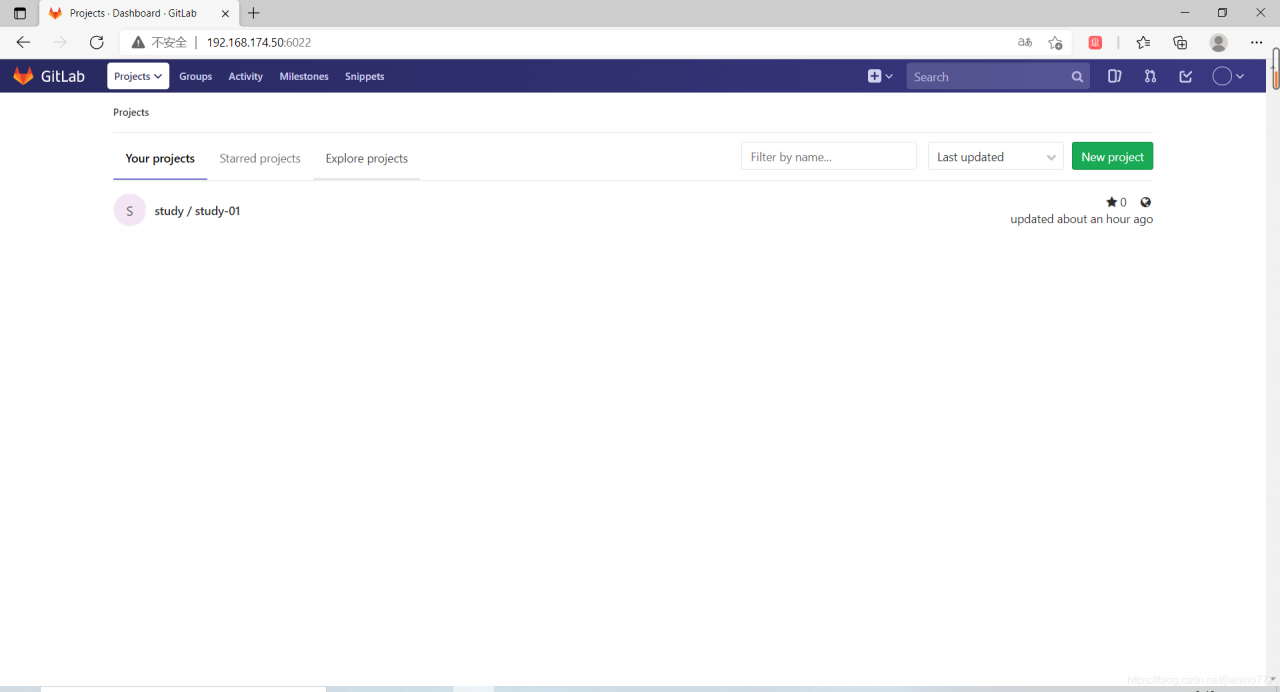Open the Last updated sort dropdown

pos(996,156)
